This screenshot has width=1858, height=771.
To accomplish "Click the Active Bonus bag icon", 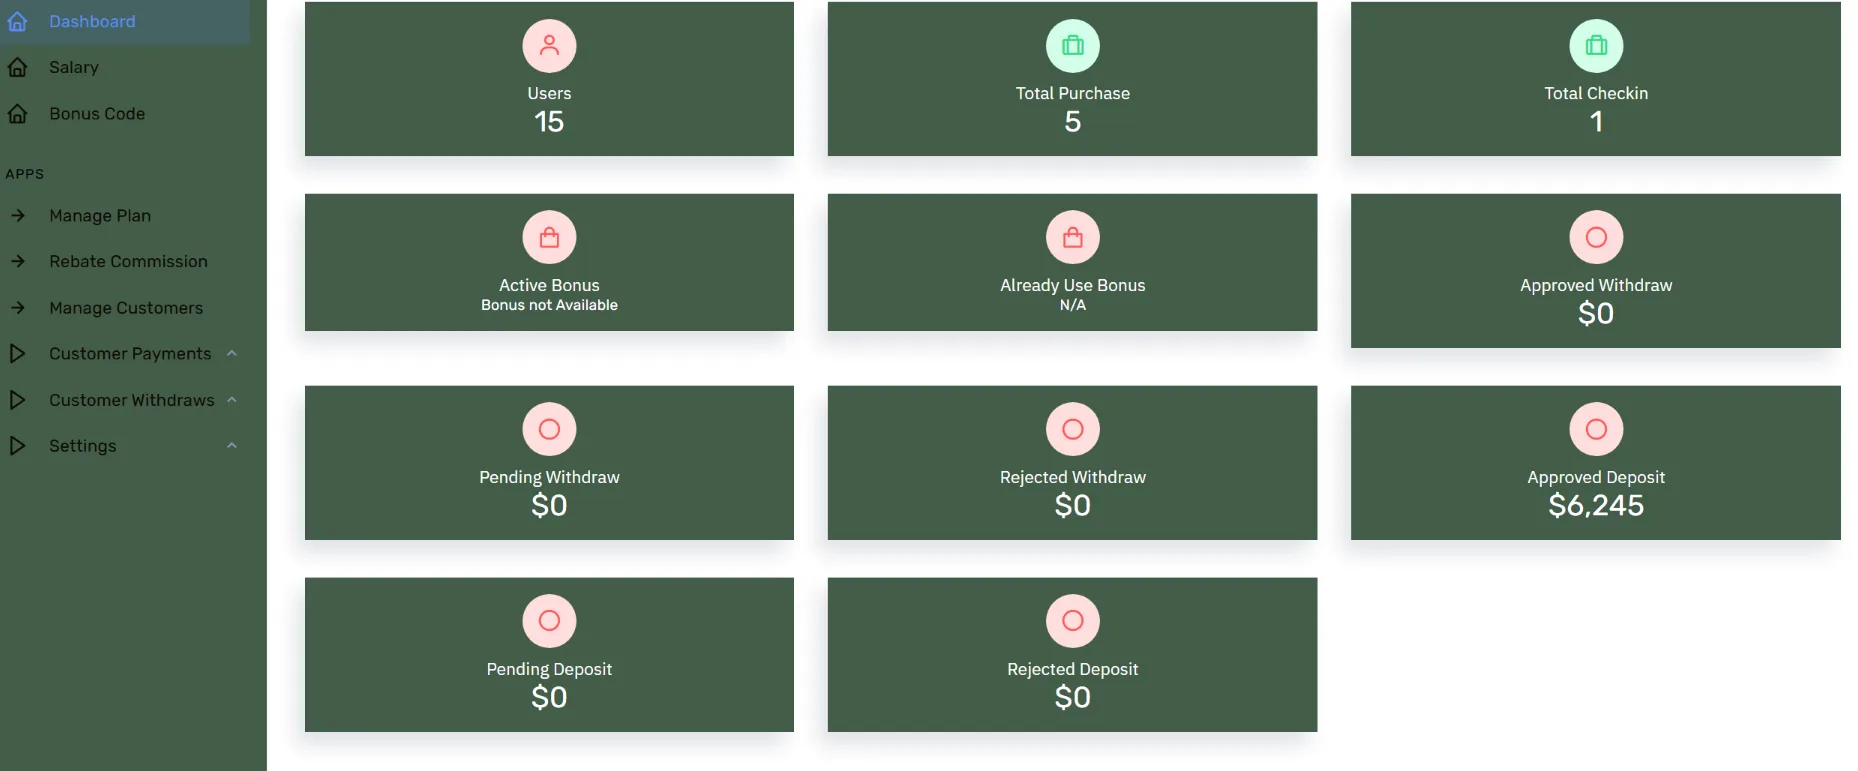I will [x=549, y=238].
